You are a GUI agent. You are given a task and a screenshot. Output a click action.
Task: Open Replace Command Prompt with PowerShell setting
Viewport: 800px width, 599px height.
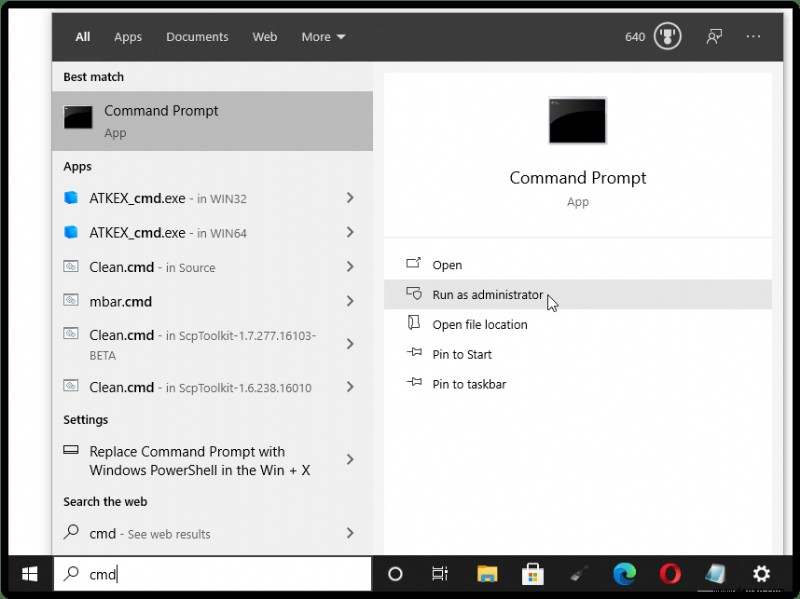point(212,460)
